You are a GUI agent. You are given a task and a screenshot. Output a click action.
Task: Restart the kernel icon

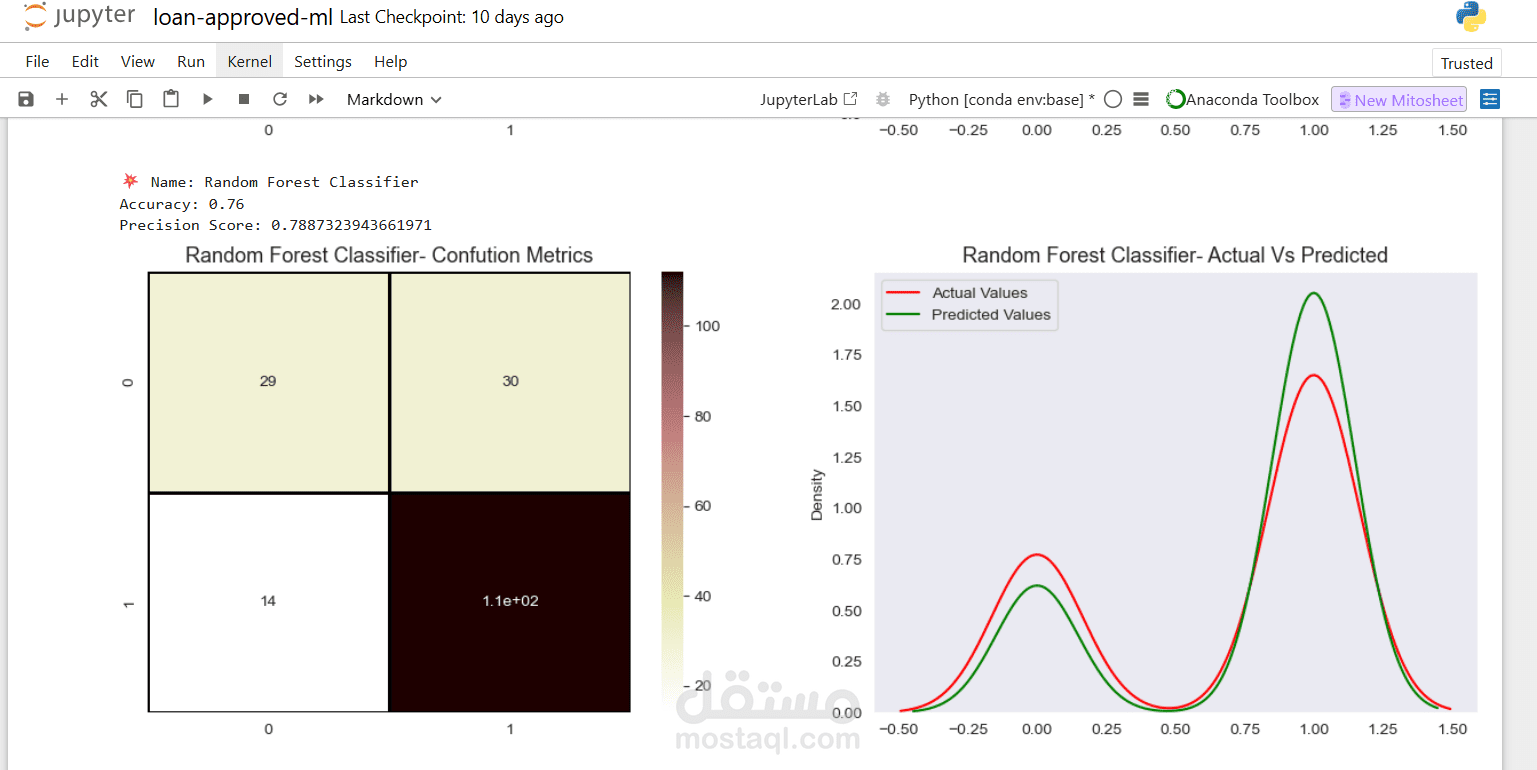(x=280, y=99)
